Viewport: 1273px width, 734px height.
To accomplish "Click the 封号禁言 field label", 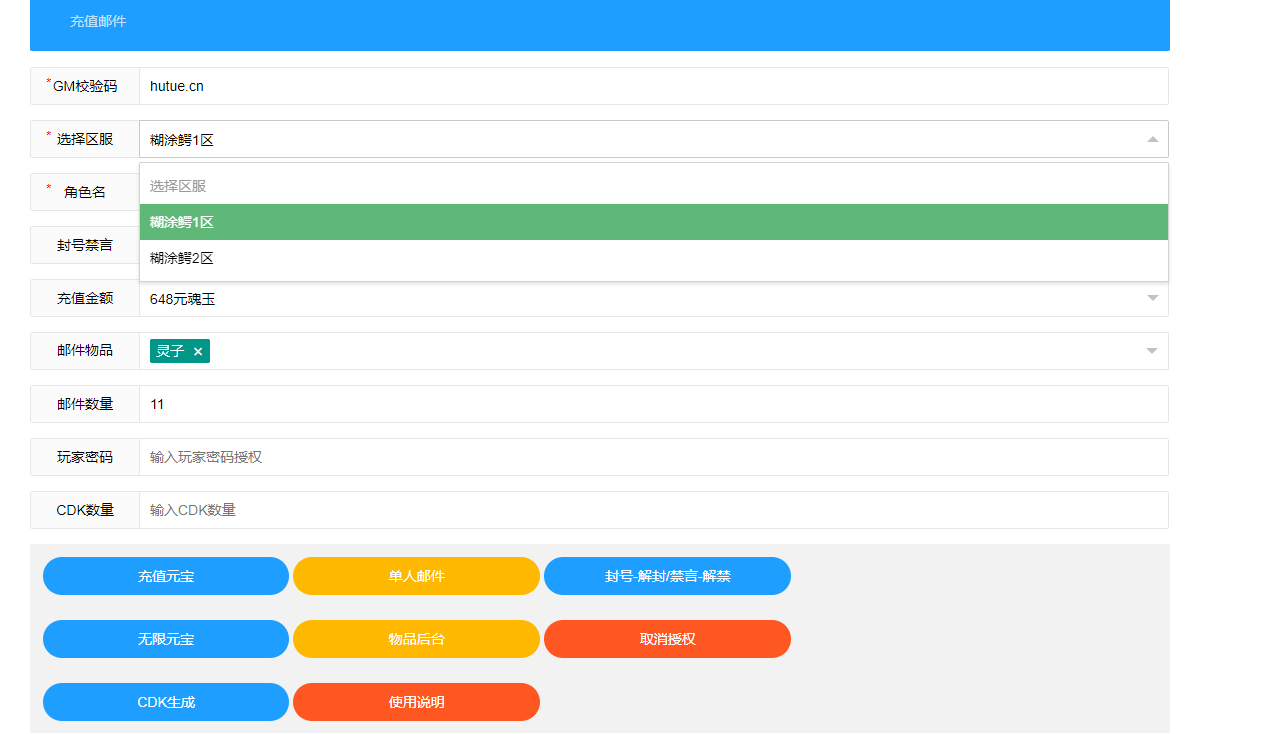I will tap(85, 245).
